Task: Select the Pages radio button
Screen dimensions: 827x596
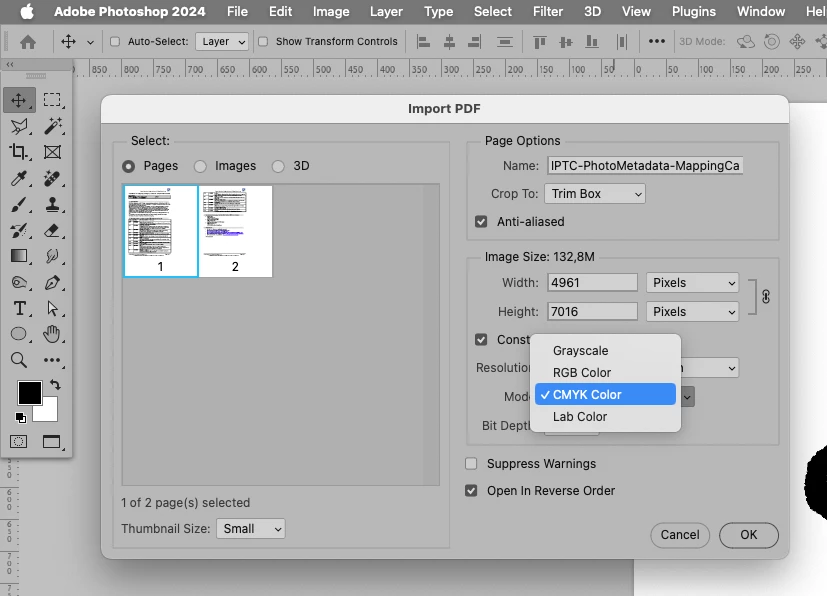Action: tap(128, 166)
